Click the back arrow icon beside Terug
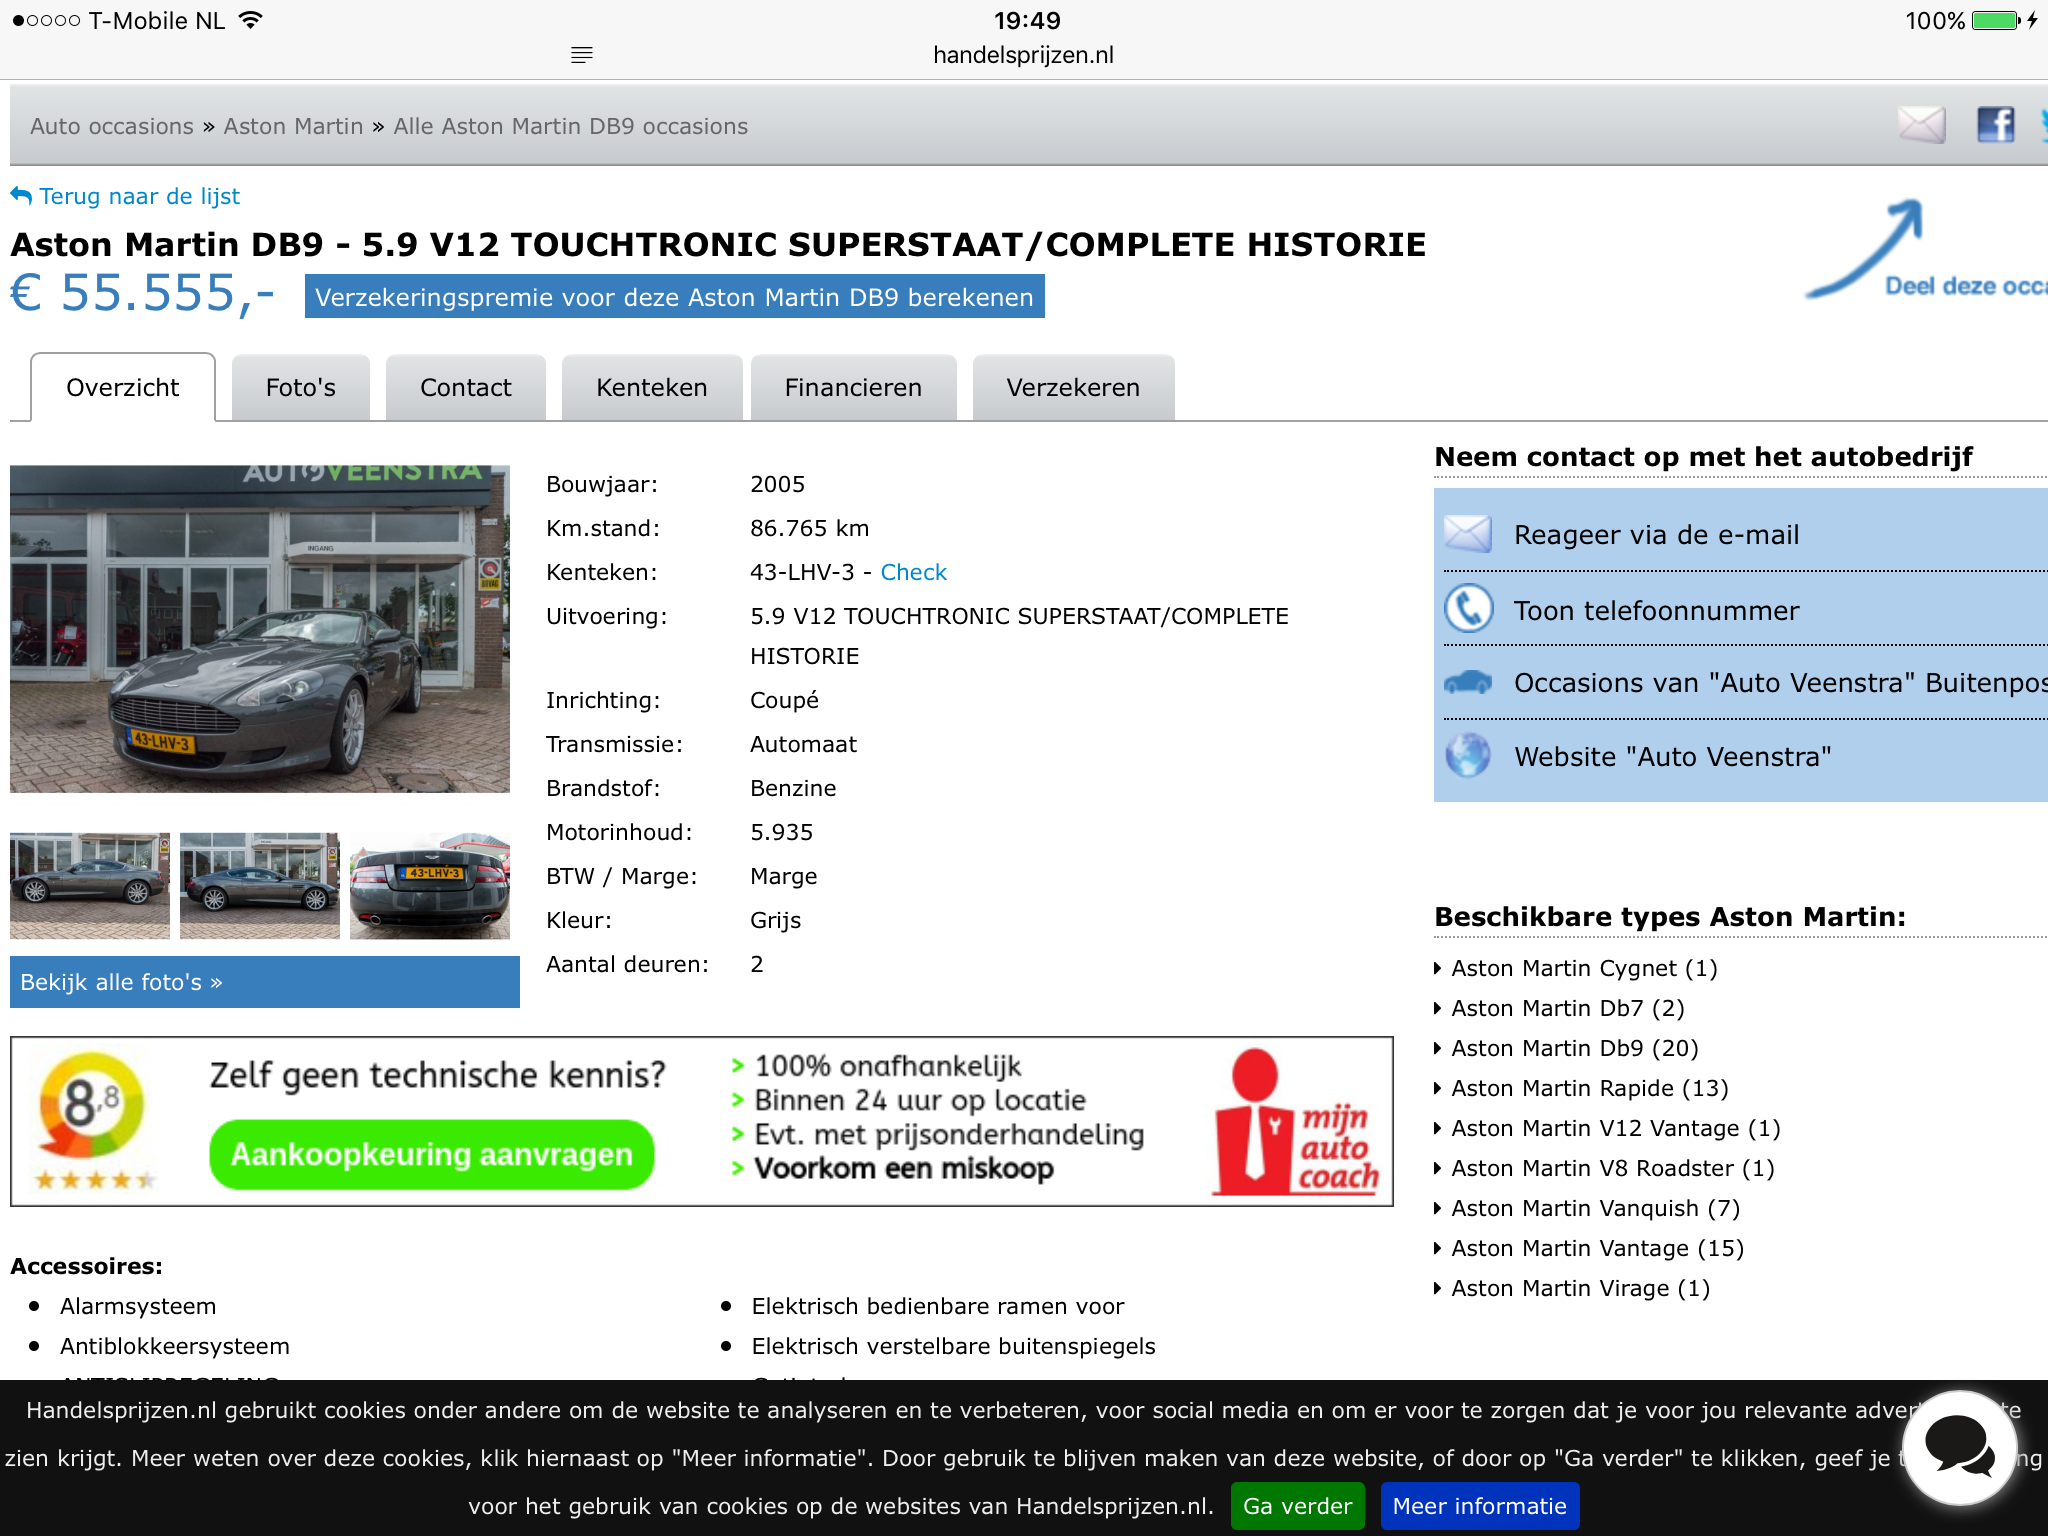This screenshot has height=1536, width=2048. coord(21,195)
